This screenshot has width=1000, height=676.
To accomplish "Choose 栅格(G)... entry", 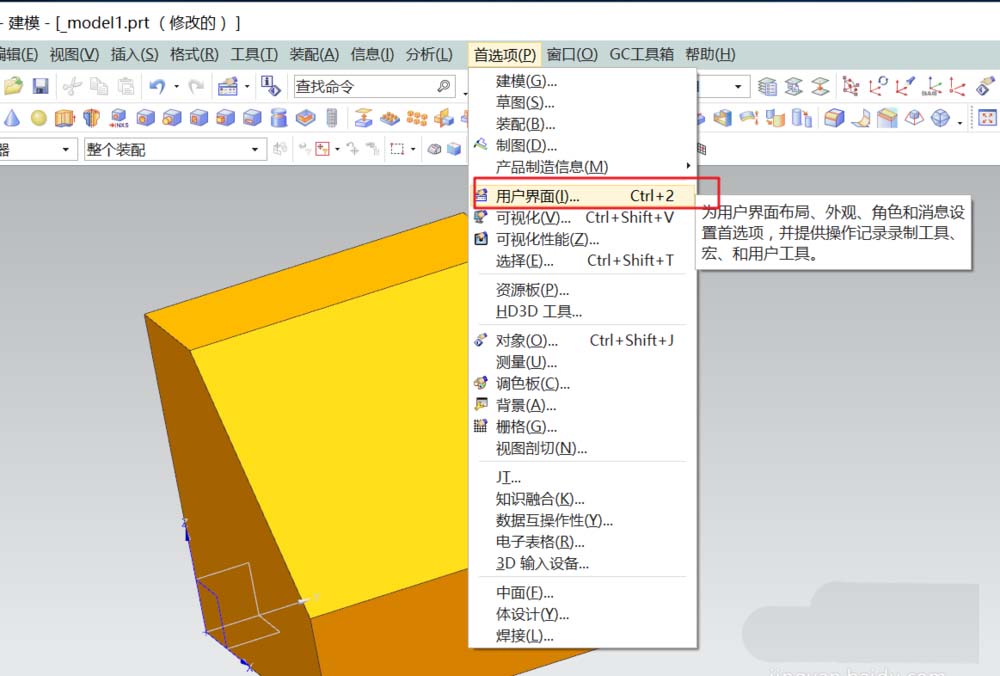I will [x=583, y=427].
